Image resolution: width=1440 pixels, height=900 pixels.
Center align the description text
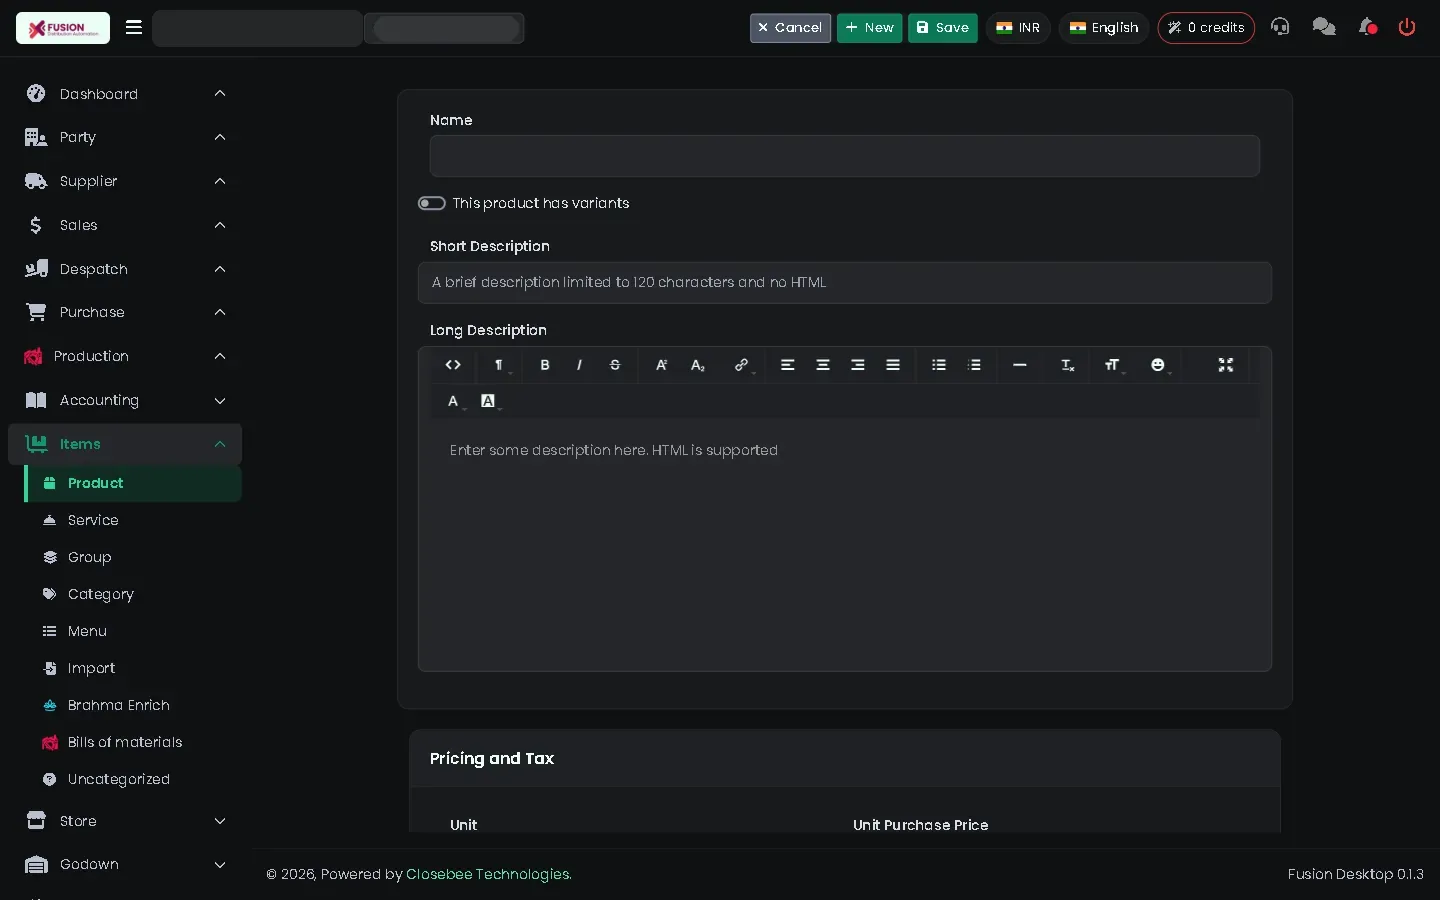(x=823, y=365)
